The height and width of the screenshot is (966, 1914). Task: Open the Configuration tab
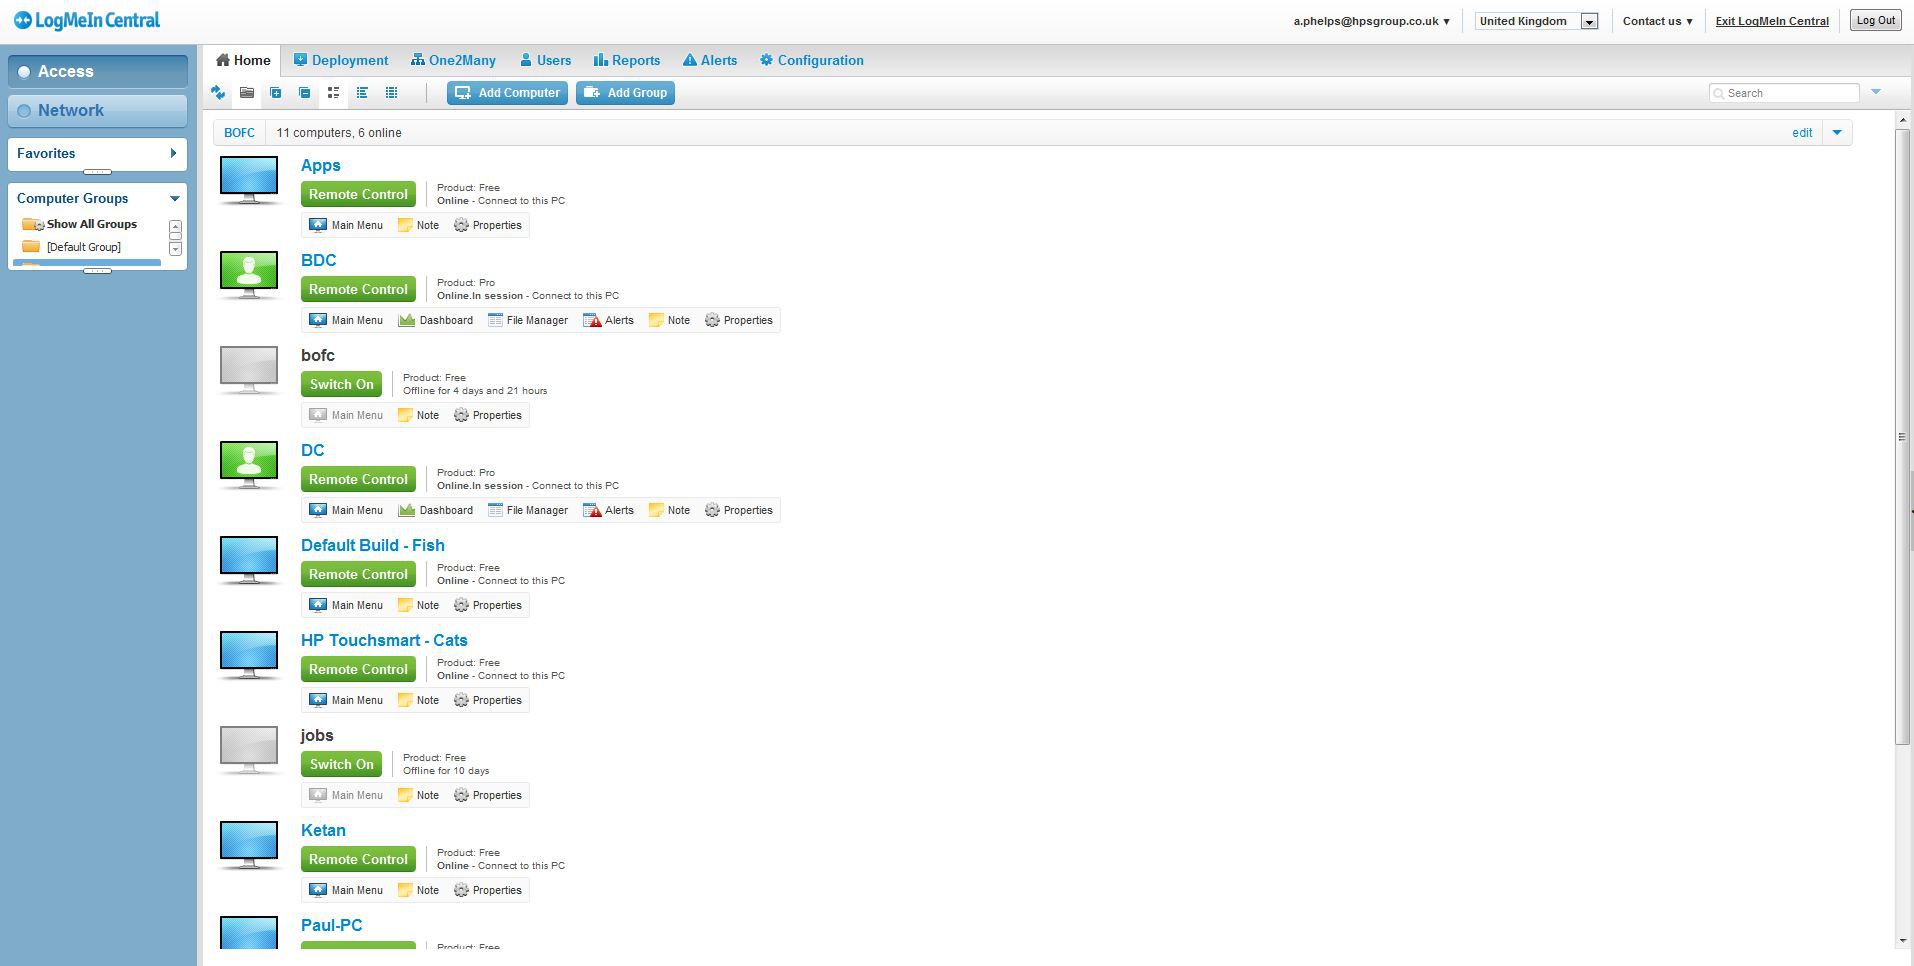pos(811,60)
